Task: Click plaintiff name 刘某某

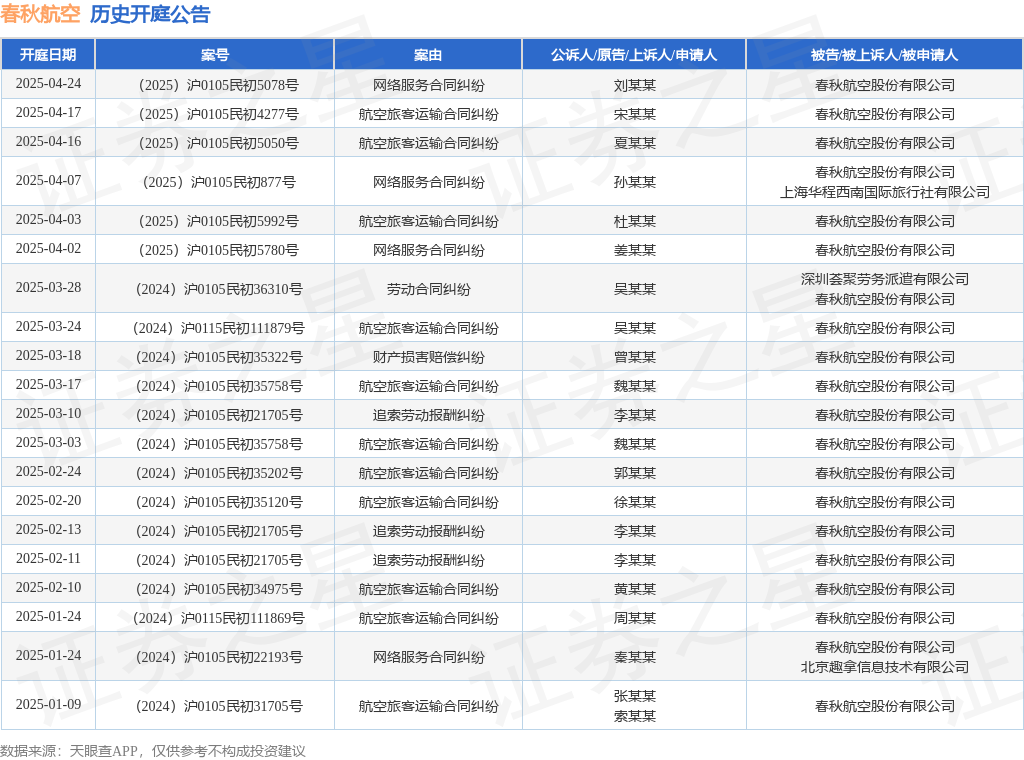Action: 634,86
